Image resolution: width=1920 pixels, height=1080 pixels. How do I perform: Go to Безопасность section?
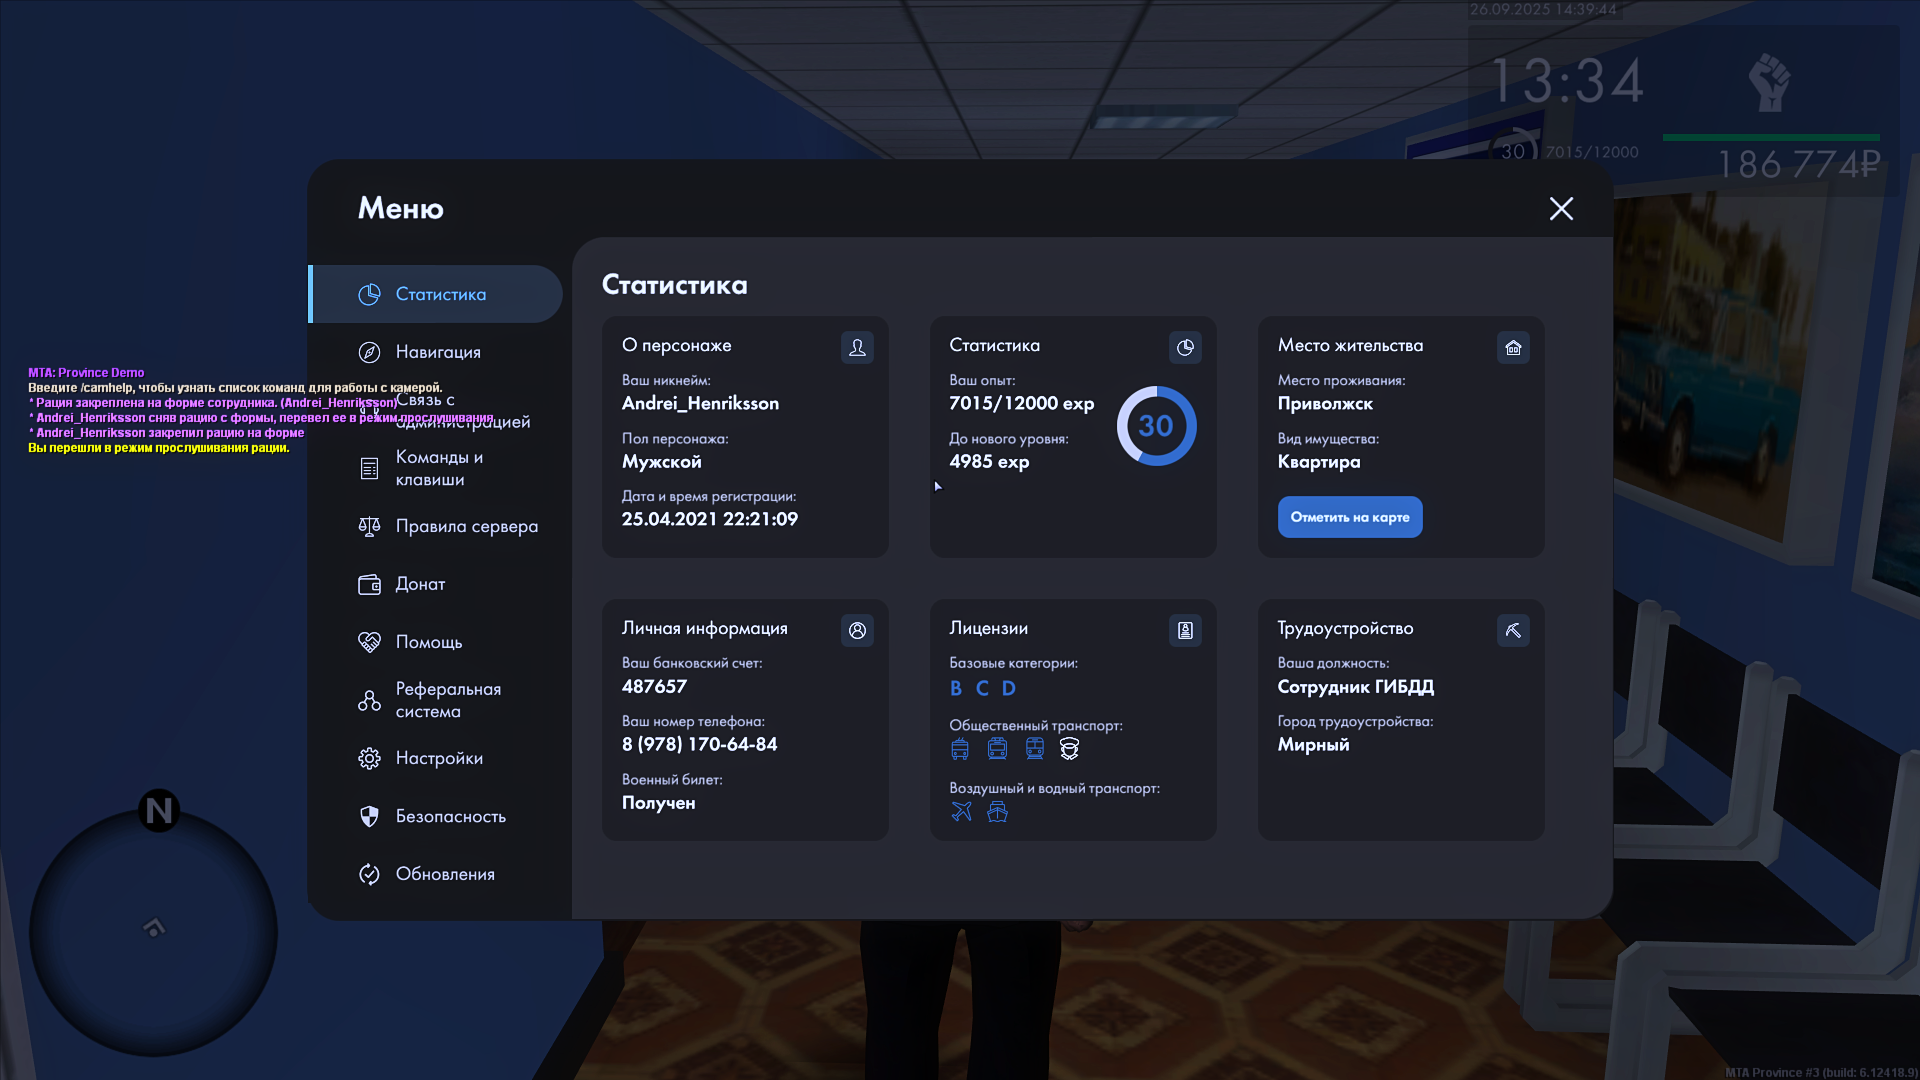(x=450, y=816)
